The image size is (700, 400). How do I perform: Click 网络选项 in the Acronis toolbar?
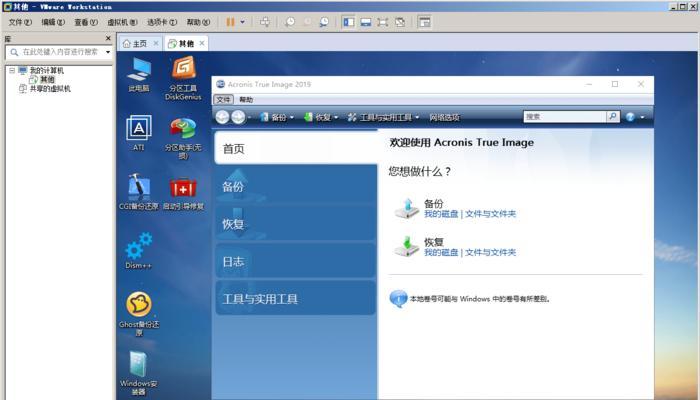(x=444, y=117)
